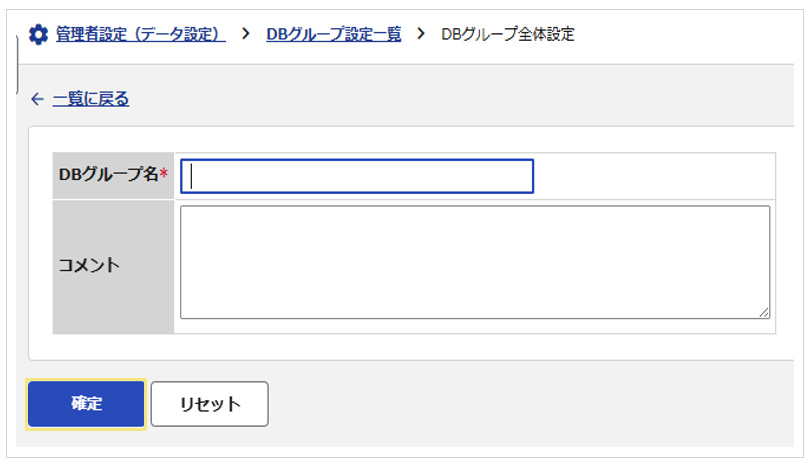
Task: Click empty gray area beside リセット
Action: click(x=530, y=404)
